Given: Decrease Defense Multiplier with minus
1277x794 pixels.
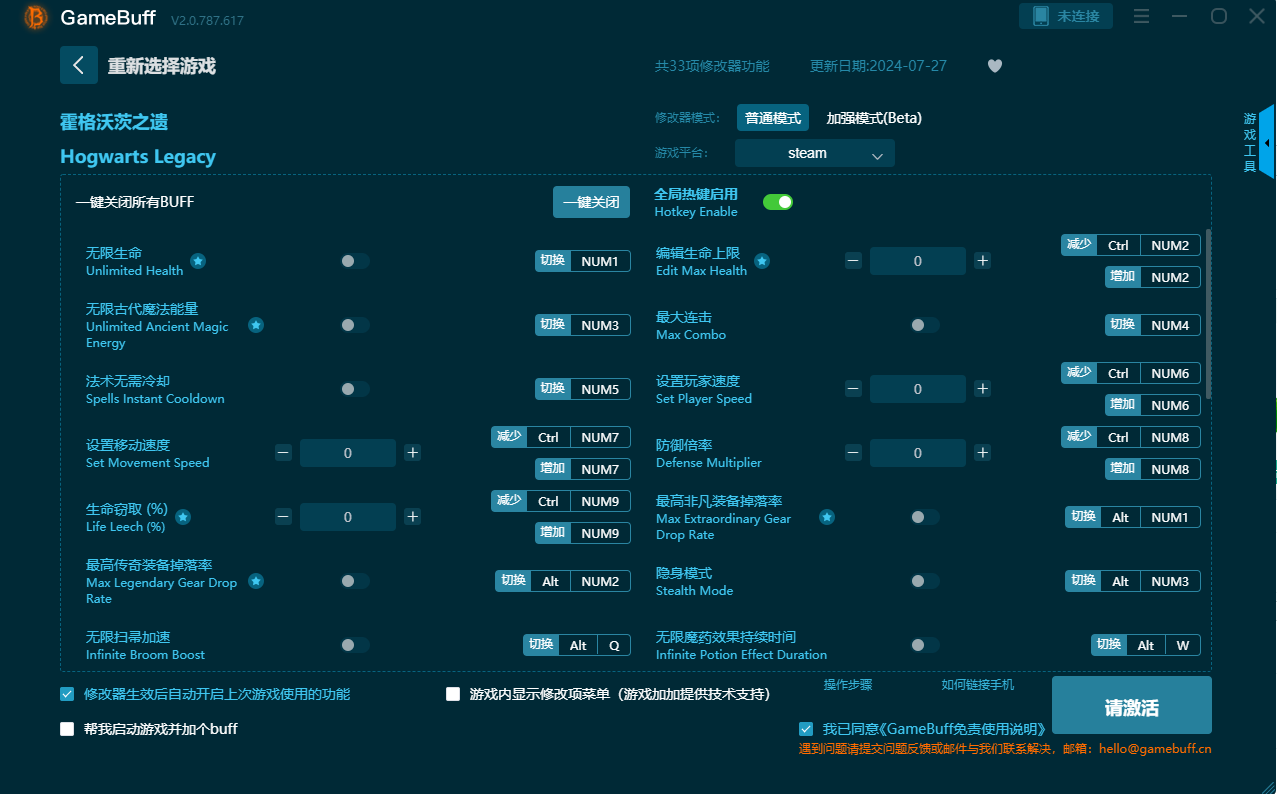Looking at the screenshot, I should (853, 453).
